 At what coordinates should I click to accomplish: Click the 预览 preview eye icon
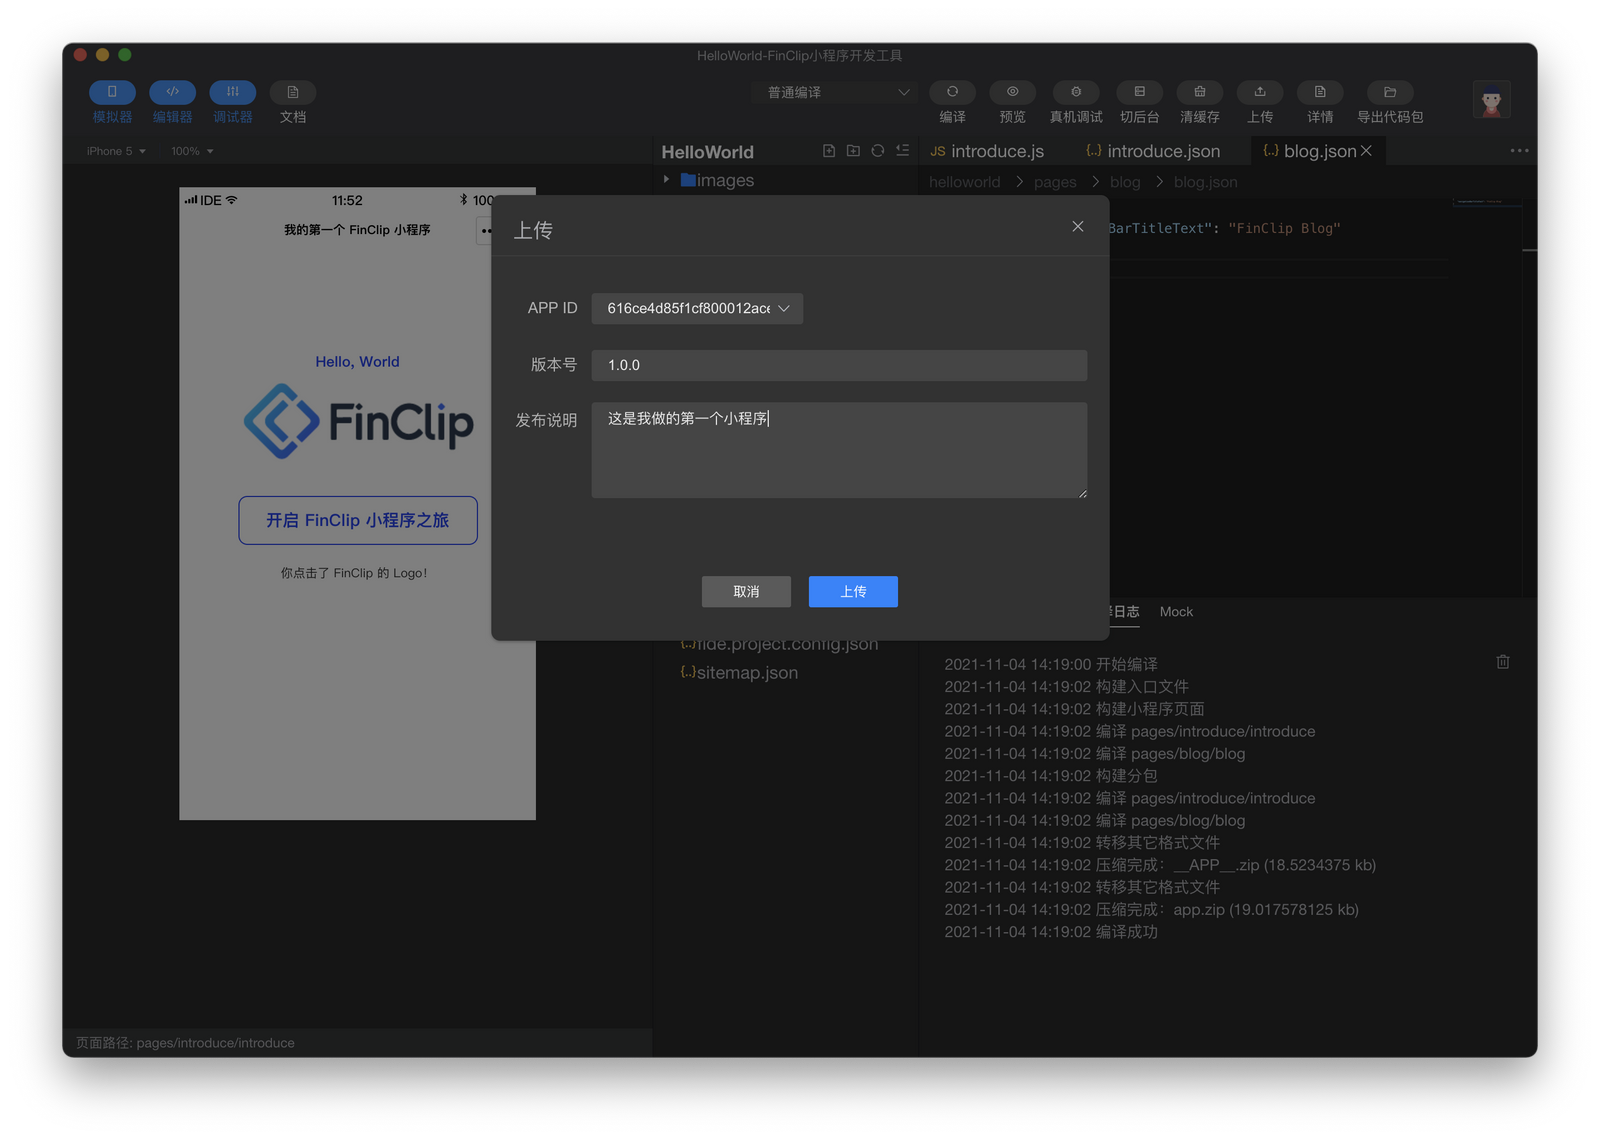pos(1012,92)
